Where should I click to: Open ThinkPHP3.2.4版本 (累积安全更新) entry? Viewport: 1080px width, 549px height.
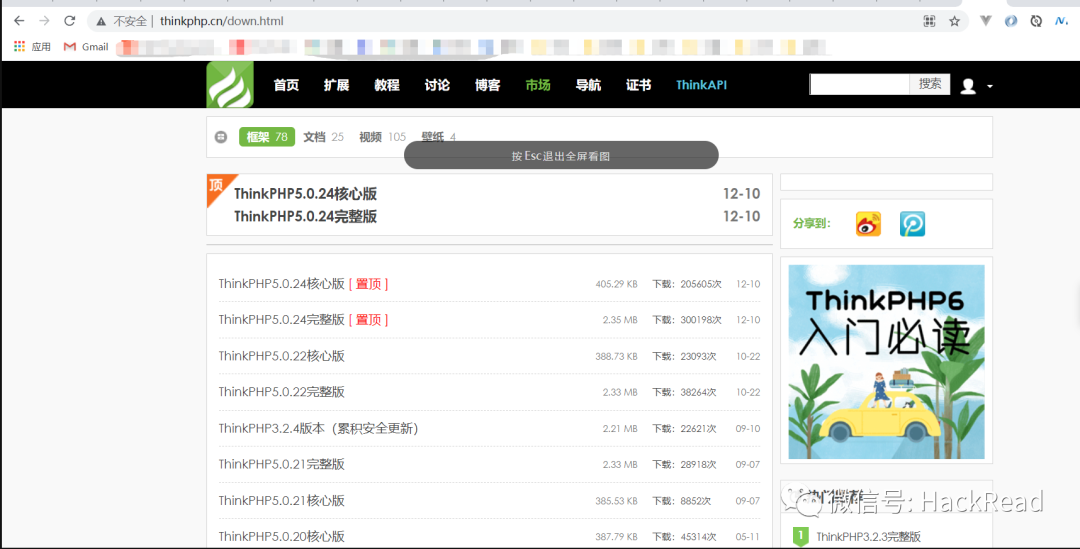click(318, 428)
